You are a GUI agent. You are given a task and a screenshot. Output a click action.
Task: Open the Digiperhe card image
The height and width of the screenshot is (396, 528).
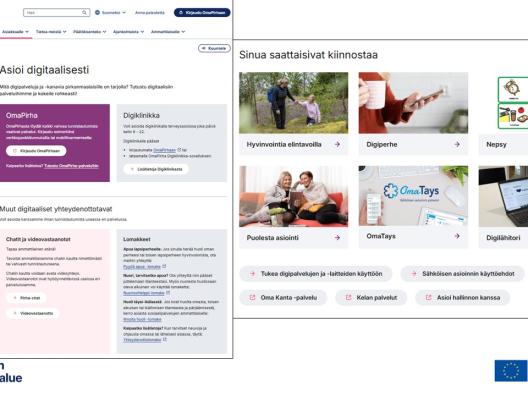pos(413,103)
